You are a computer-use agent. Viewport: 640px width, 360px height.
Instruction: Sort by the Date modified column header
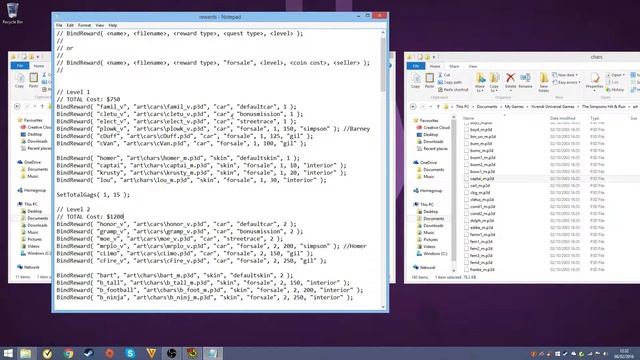(x=562, y=118)
